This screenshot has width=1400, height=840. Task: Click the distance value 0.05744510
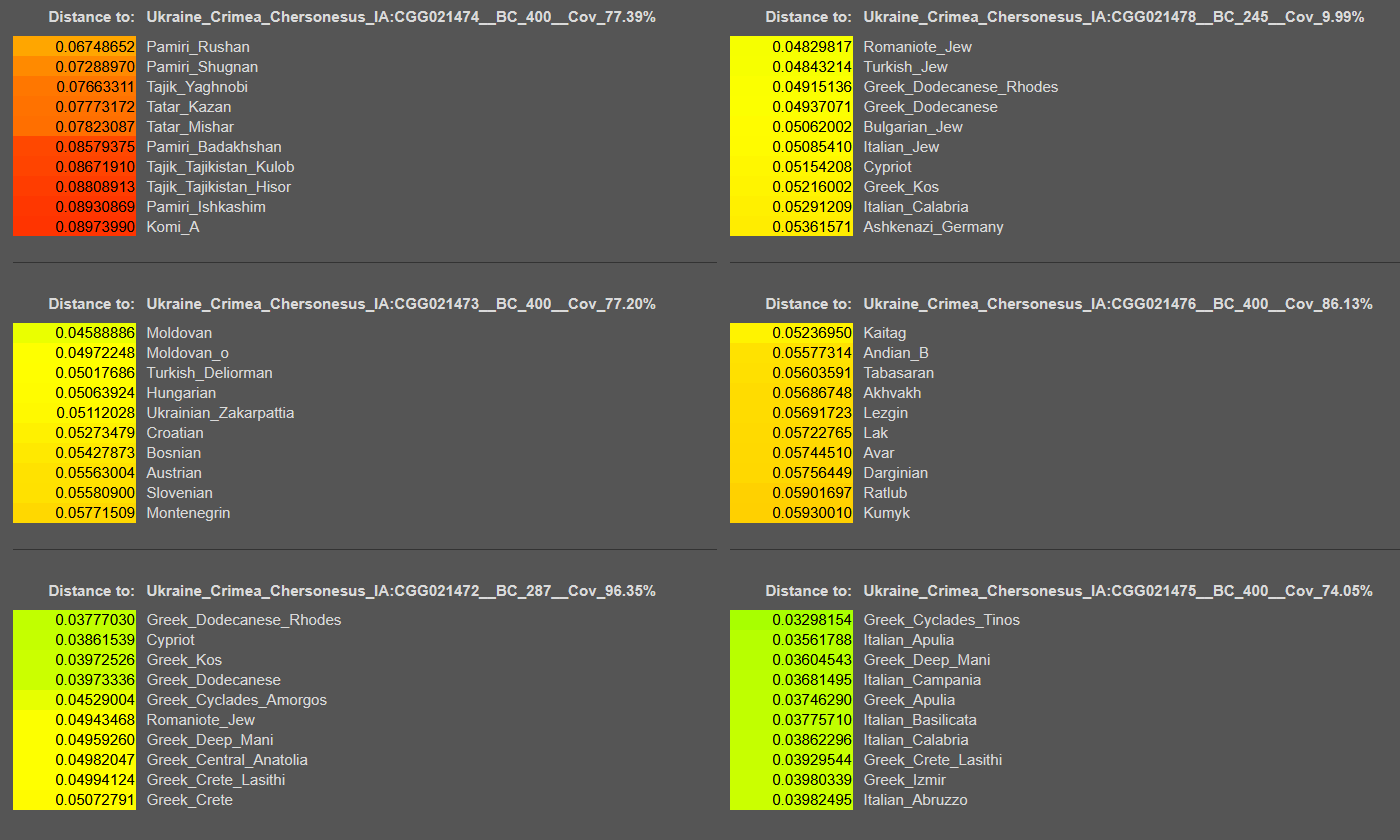812,453
